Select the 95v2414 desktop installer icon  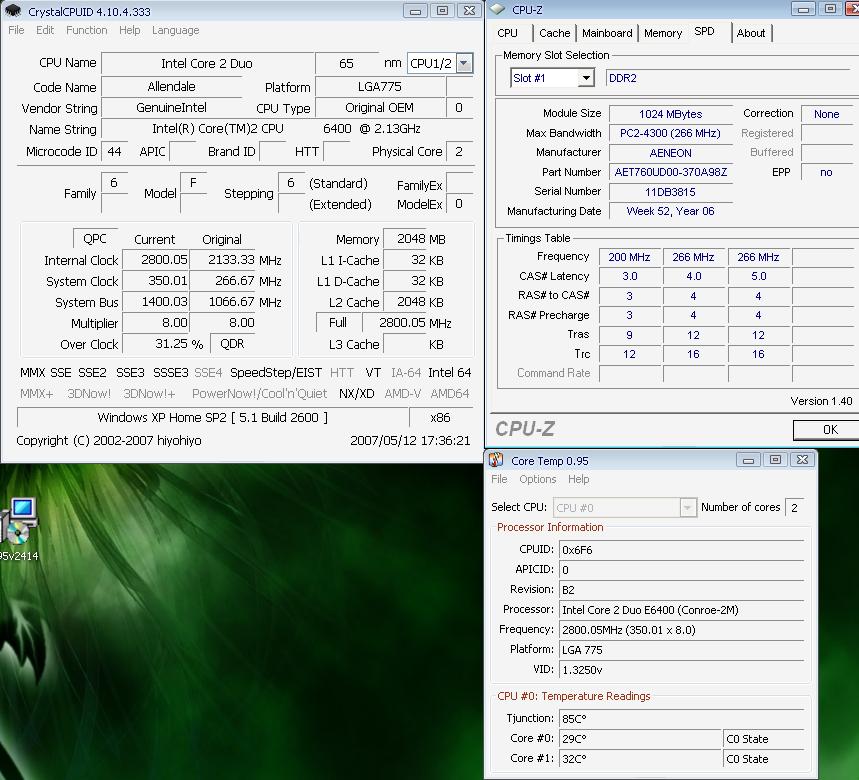pos(19,522)
